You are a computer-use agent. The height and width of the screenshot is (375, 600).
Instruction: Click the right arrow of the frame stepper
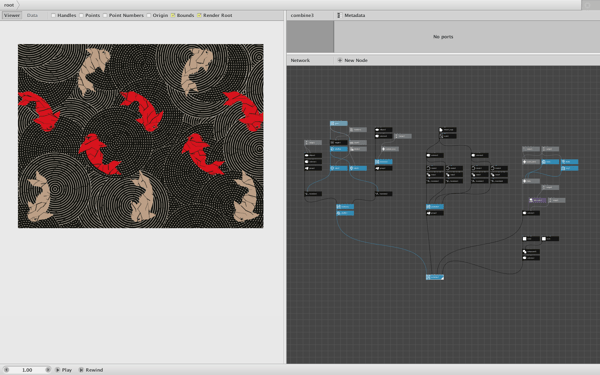tap(48, 370)
